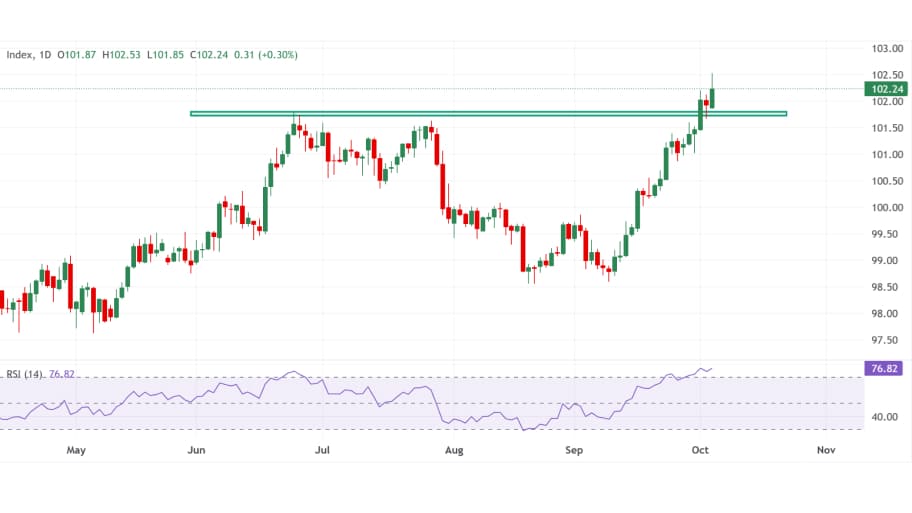The width and height of the screenshot is (912, 513).
Task: Click the 40.00 RSI axis label
Action: click(x=885, y=417)
